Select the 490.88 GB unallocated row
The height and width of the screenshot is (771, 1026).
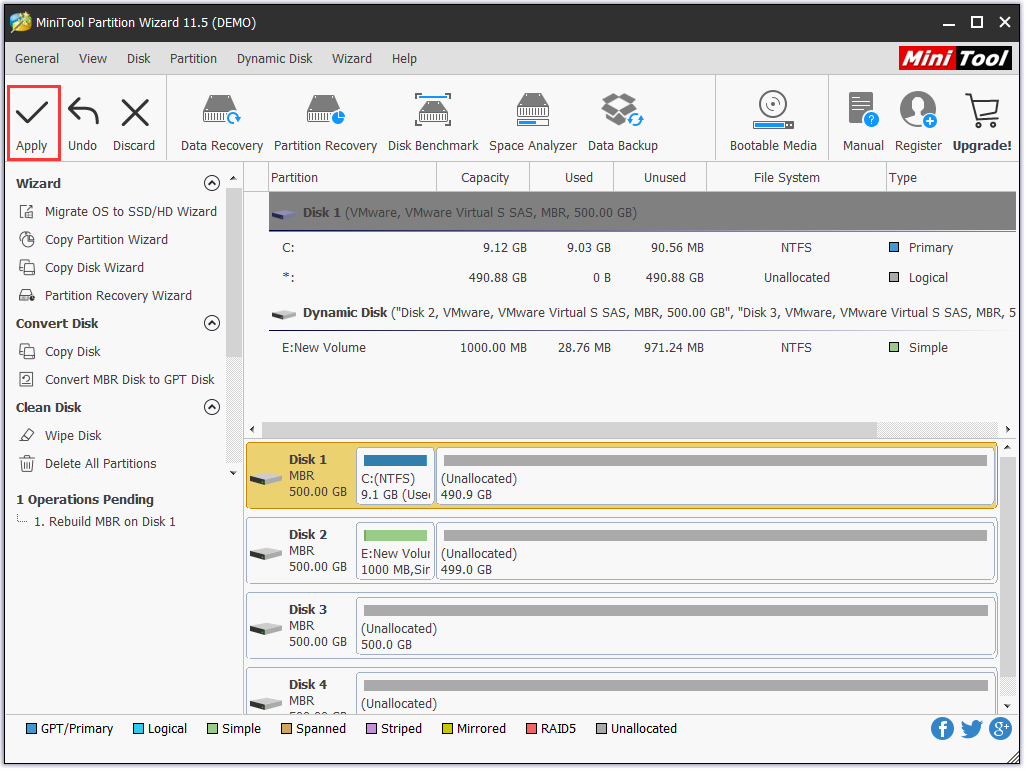click(642, 278)
